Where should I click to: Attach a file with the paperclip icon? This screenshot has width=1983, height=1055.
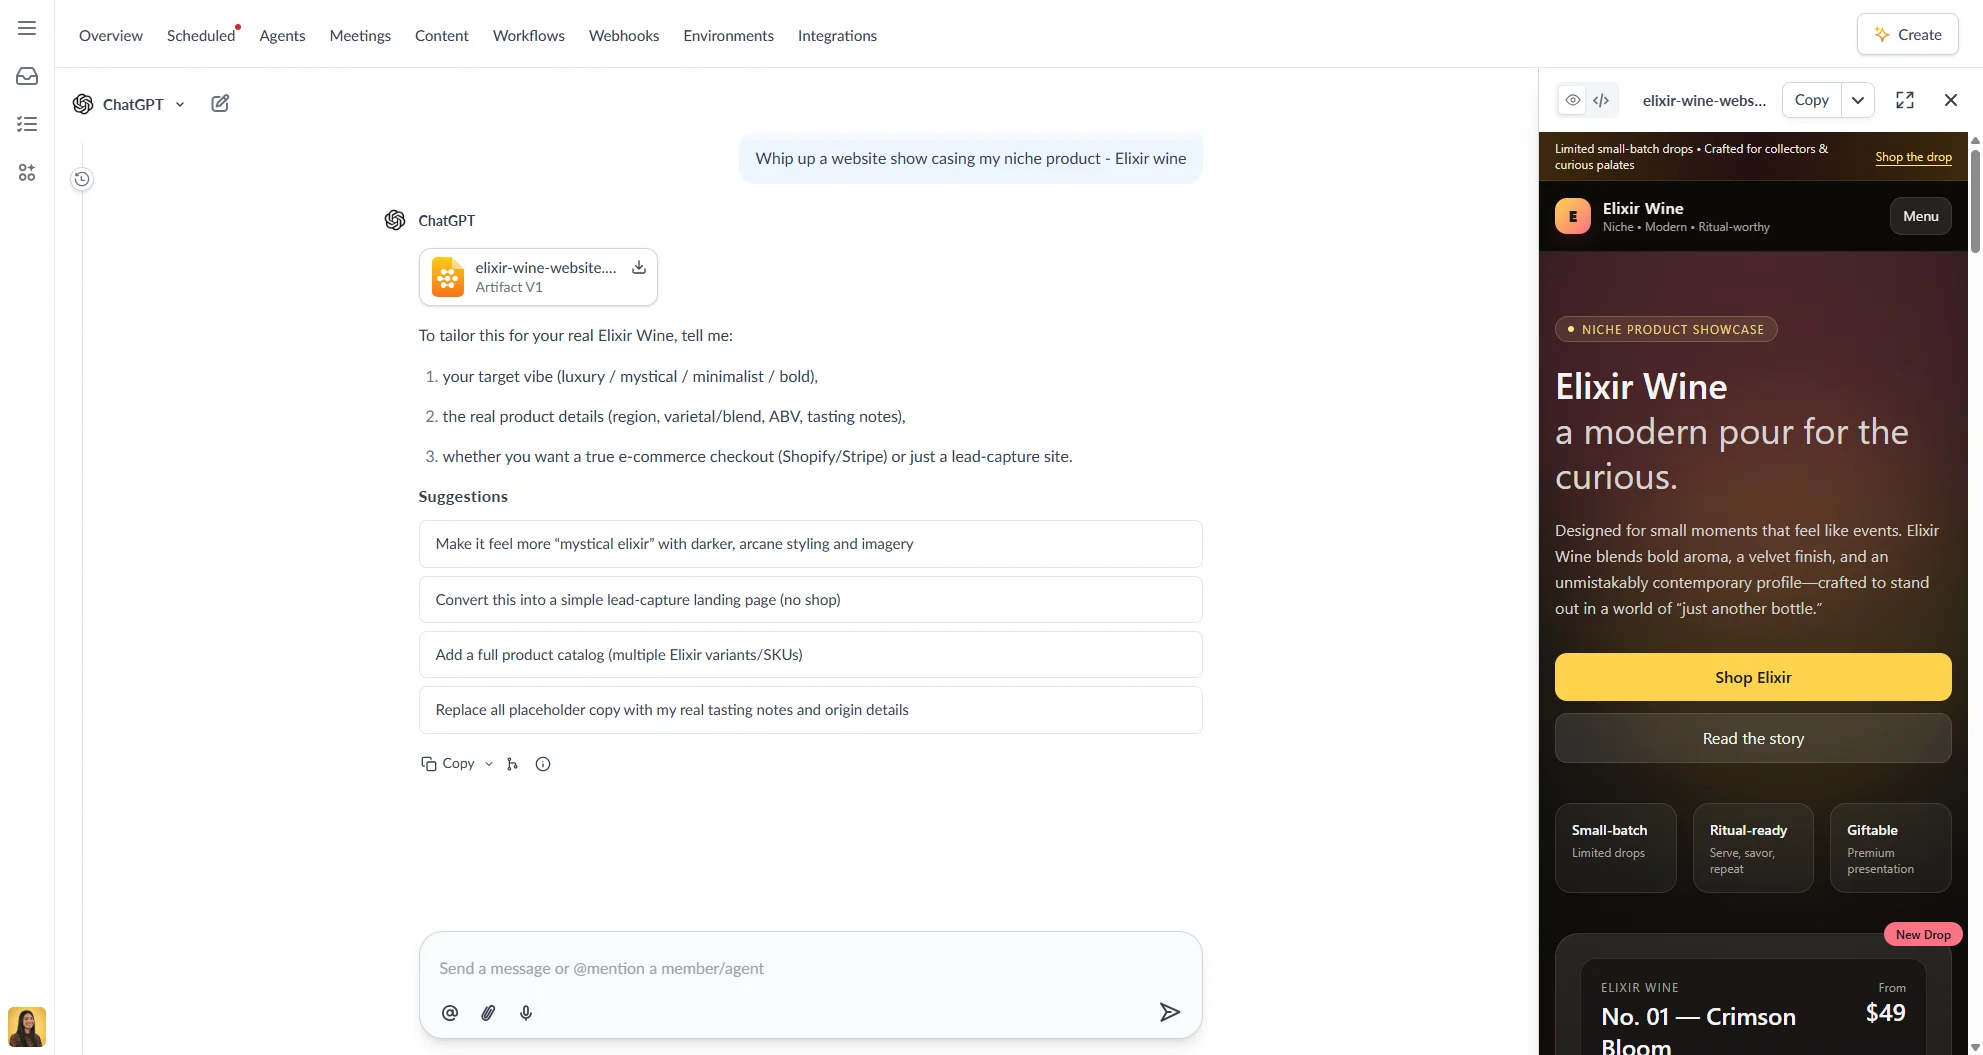tap(488, 1013)
